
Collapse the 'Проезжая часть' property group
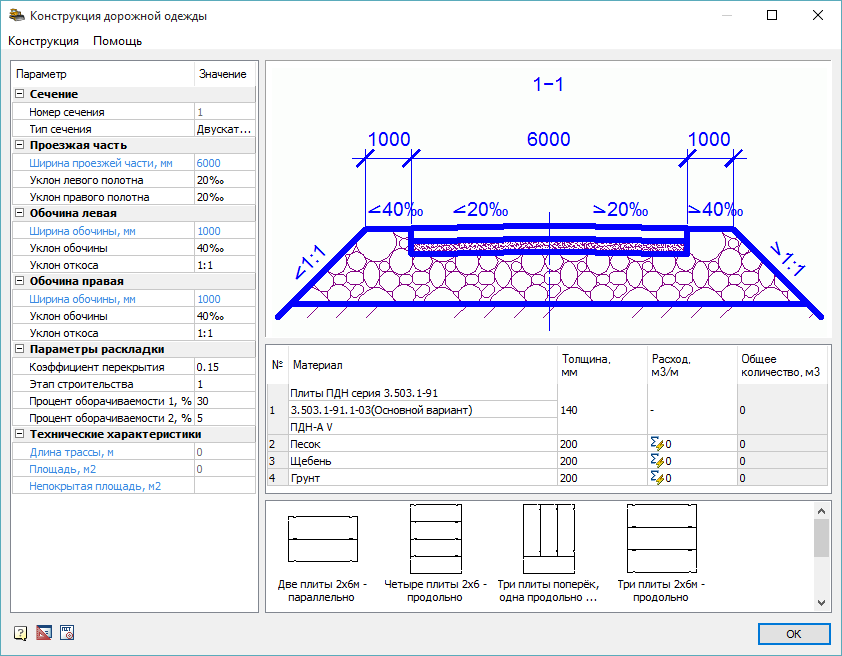click(19, 146)
